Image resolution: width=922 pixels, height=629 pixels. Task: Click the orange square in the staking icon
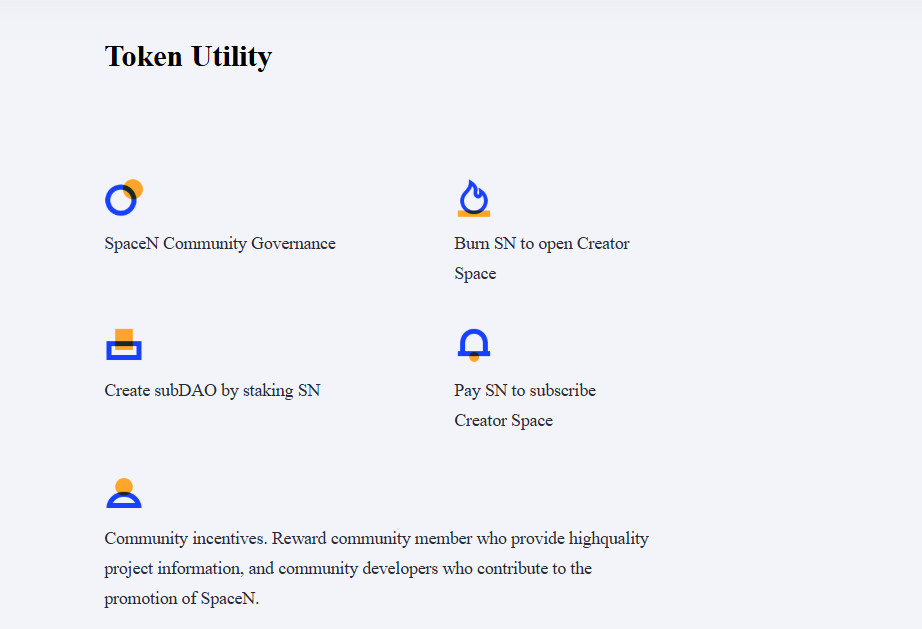click(124, 337)
